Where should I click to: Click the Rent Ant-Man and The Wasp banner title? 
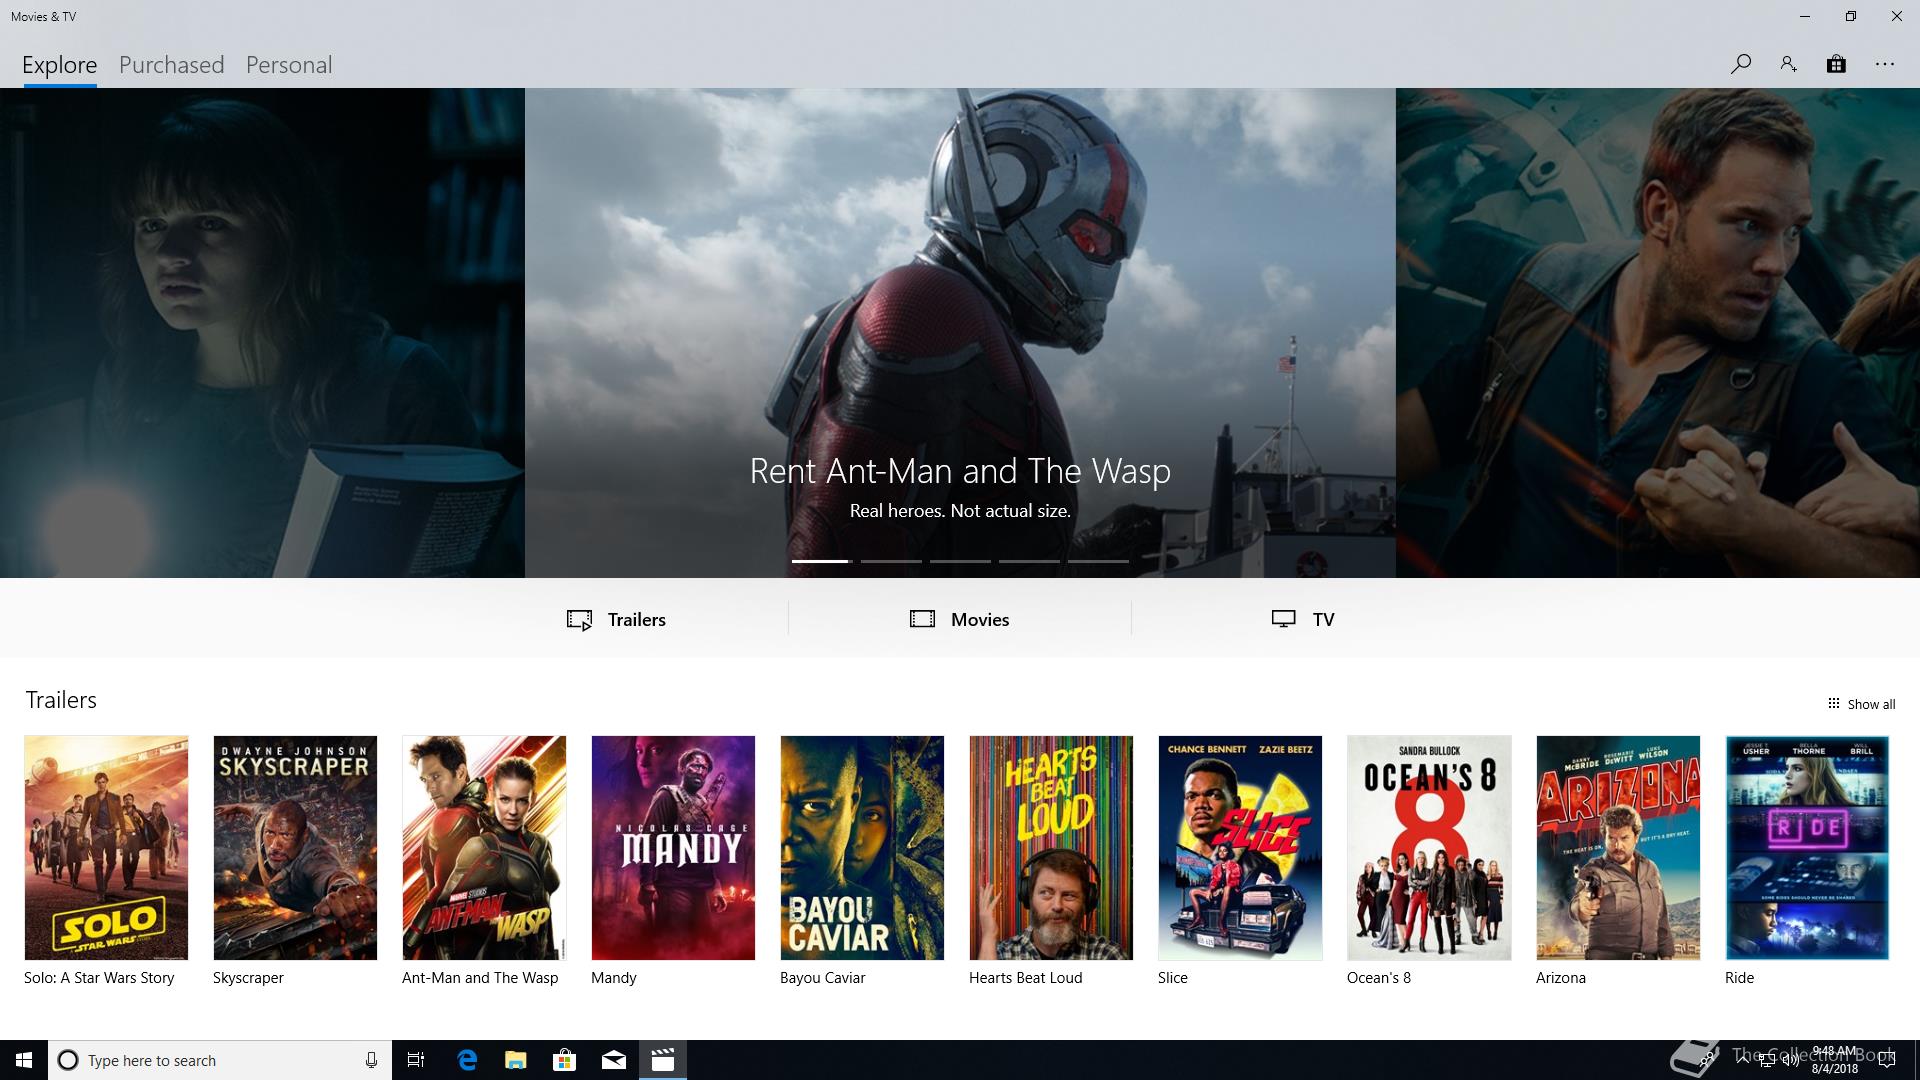coord(960,471)
